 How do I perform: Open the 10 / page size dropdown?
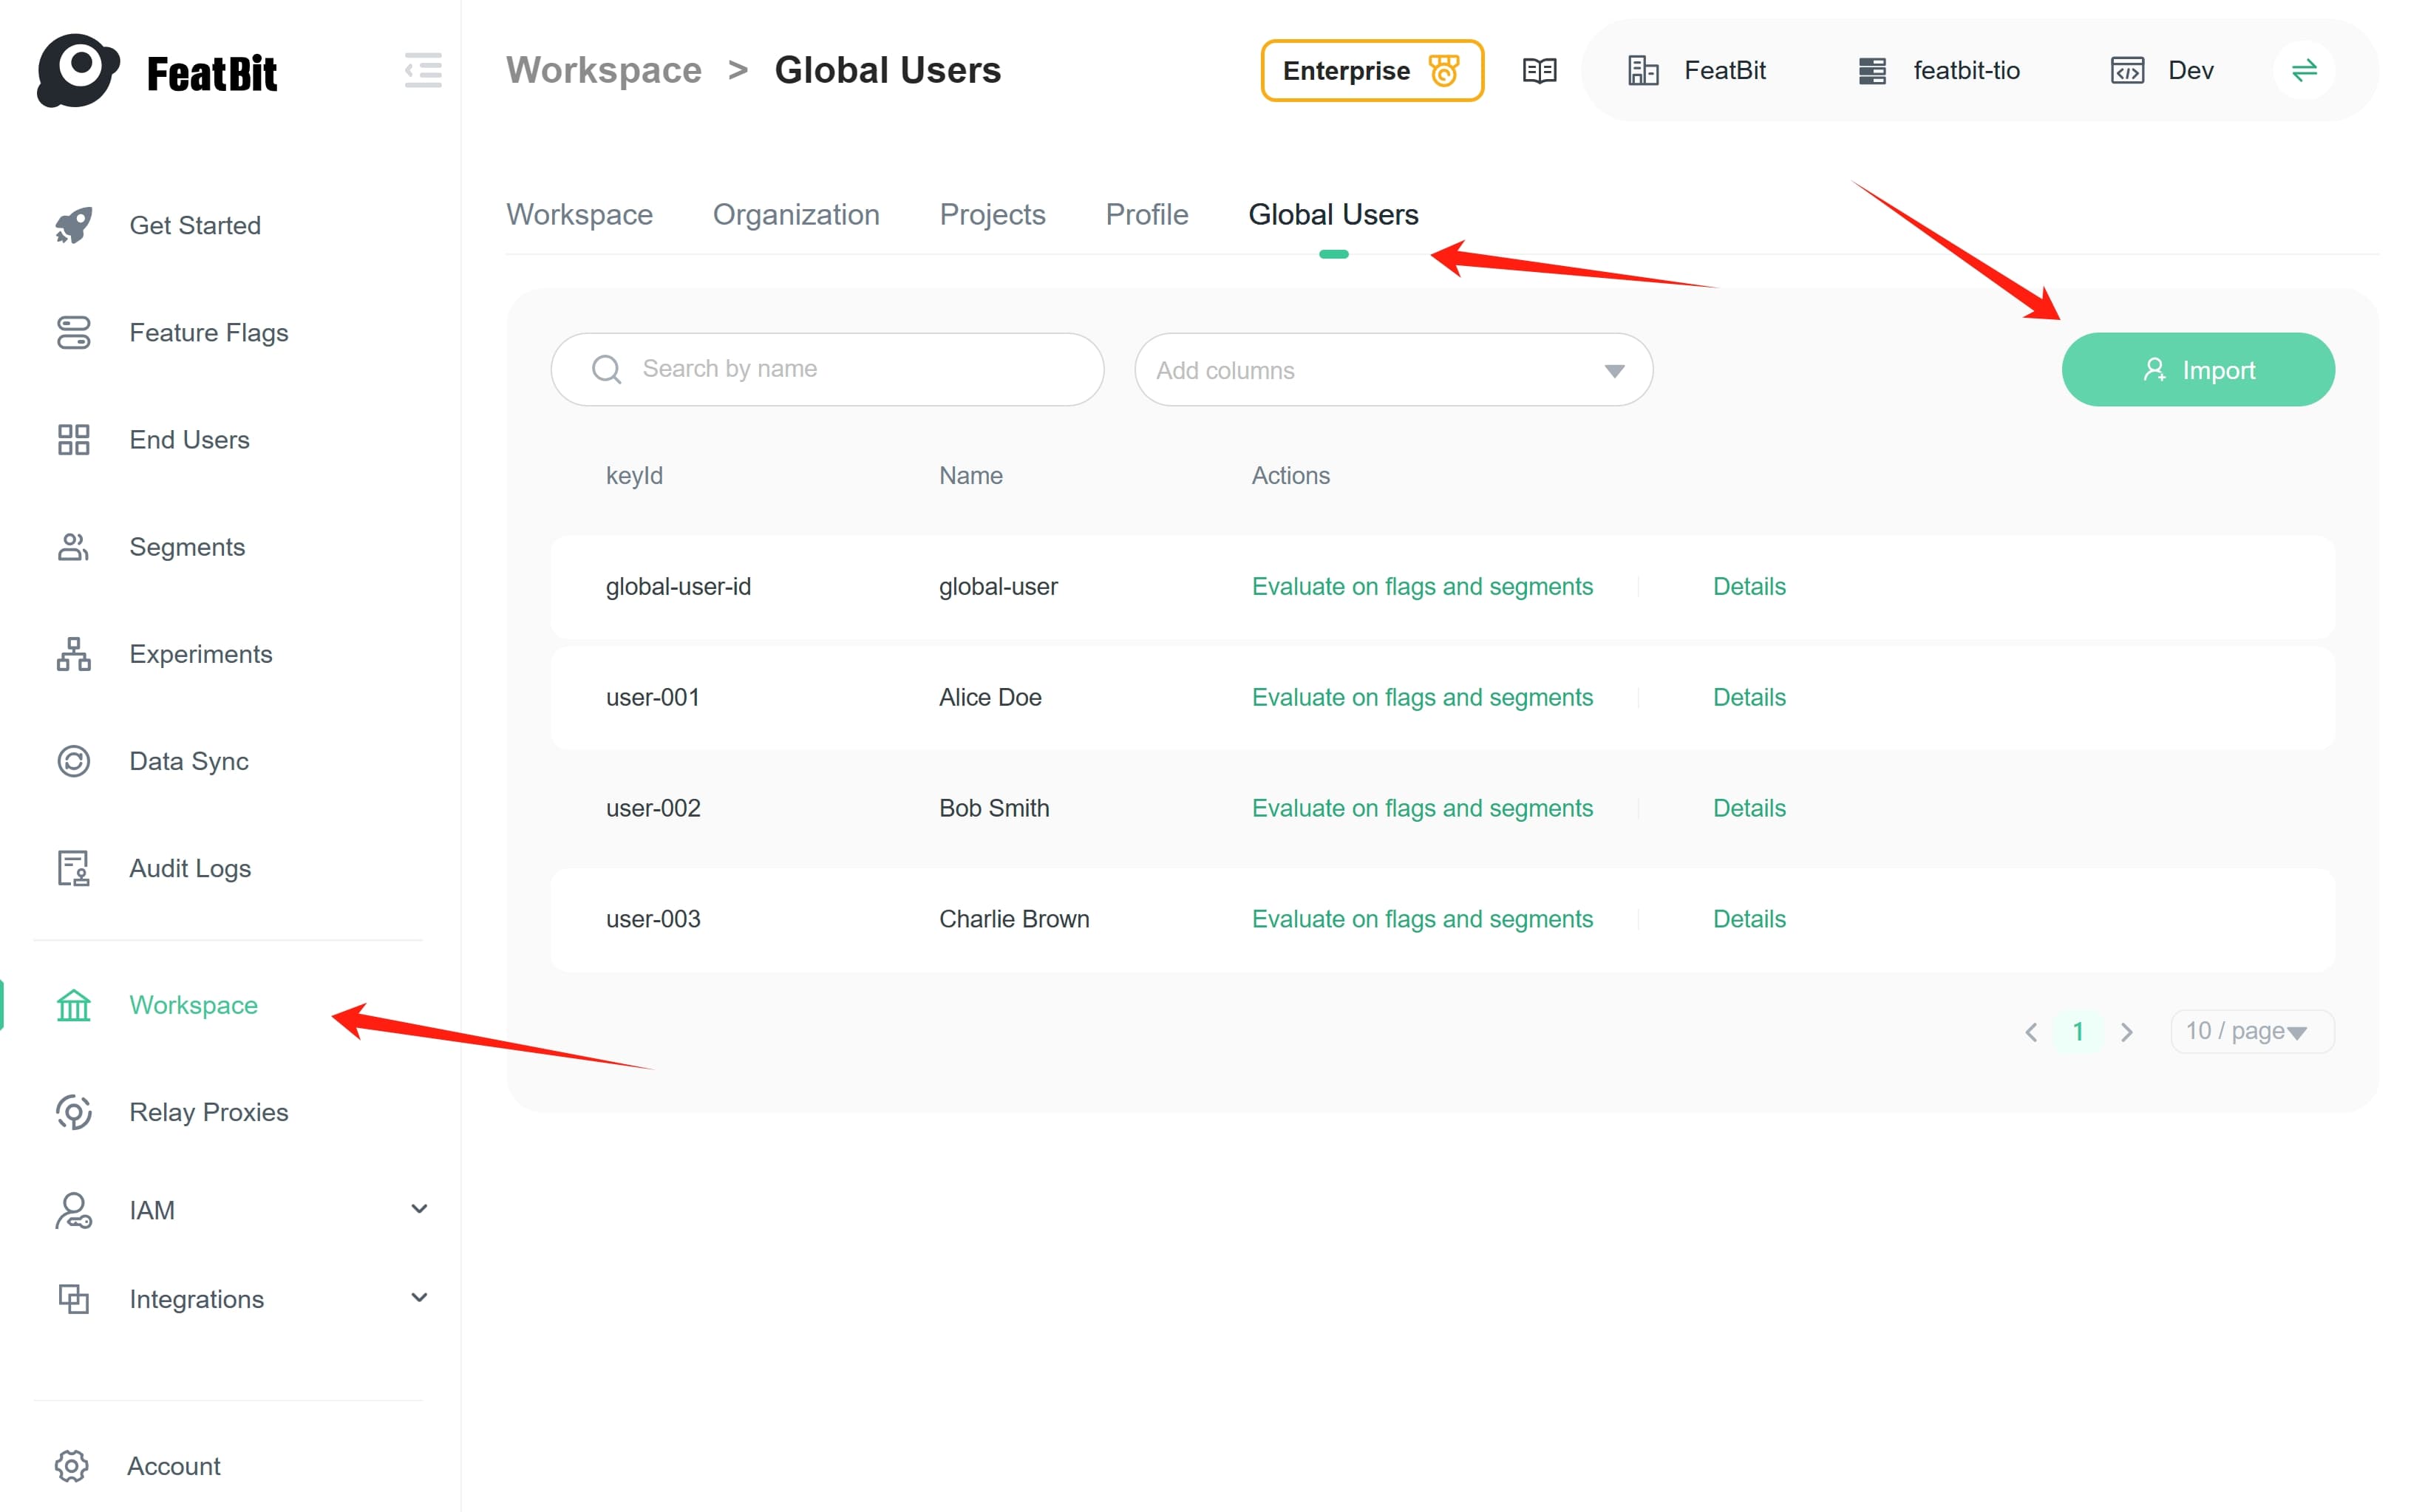point(2251,1031)
